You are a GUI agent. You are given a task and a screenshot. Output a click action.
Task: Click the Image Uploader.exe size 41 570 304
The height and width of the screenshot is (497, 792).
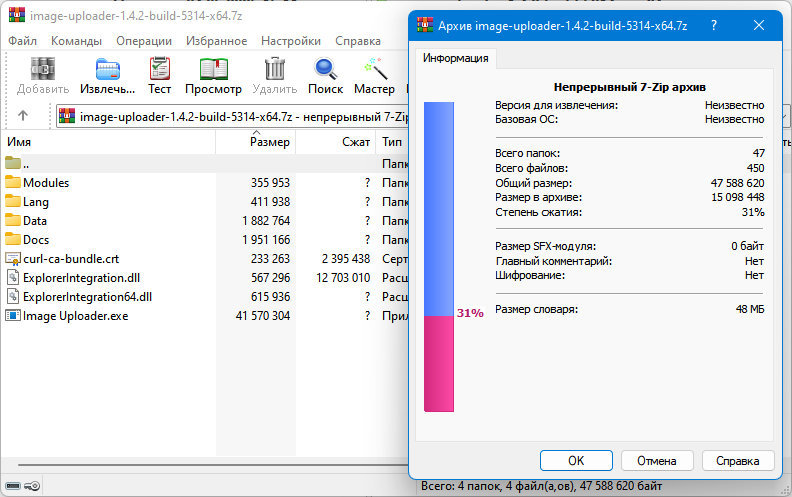point(263,316)
